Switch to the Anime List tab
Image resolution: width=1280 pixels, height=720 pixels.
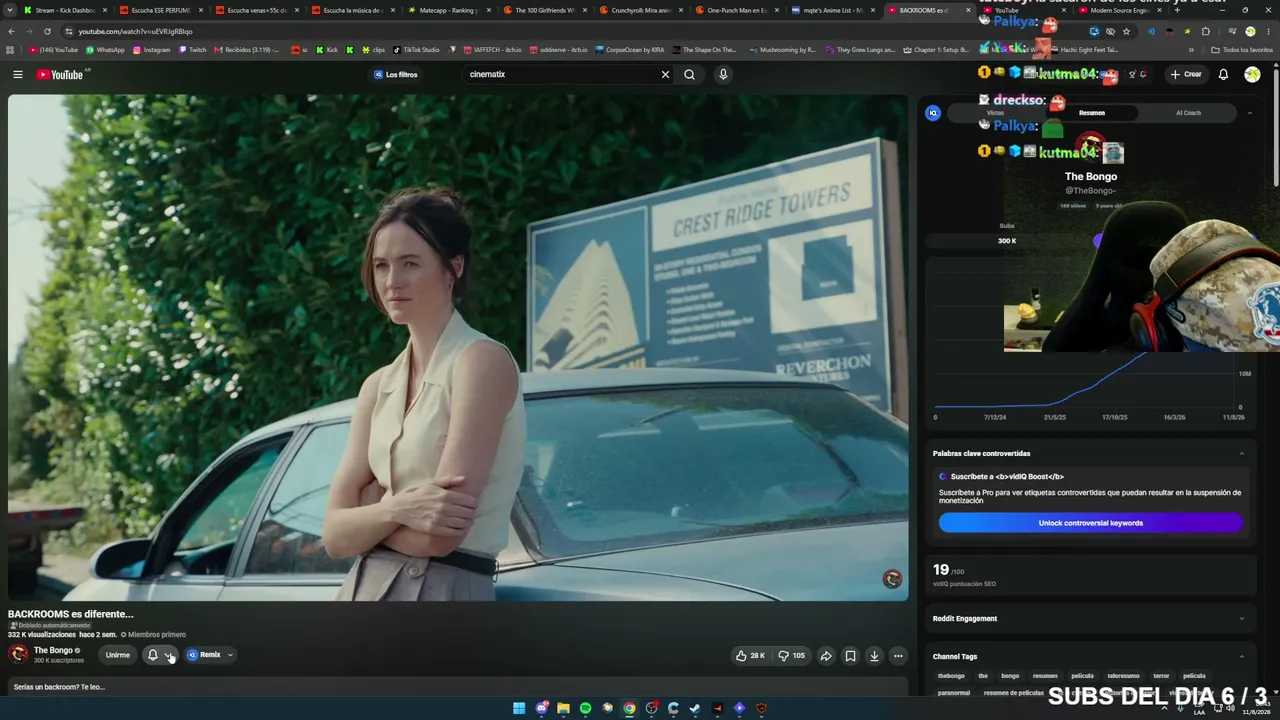click(x=832, y=10)
